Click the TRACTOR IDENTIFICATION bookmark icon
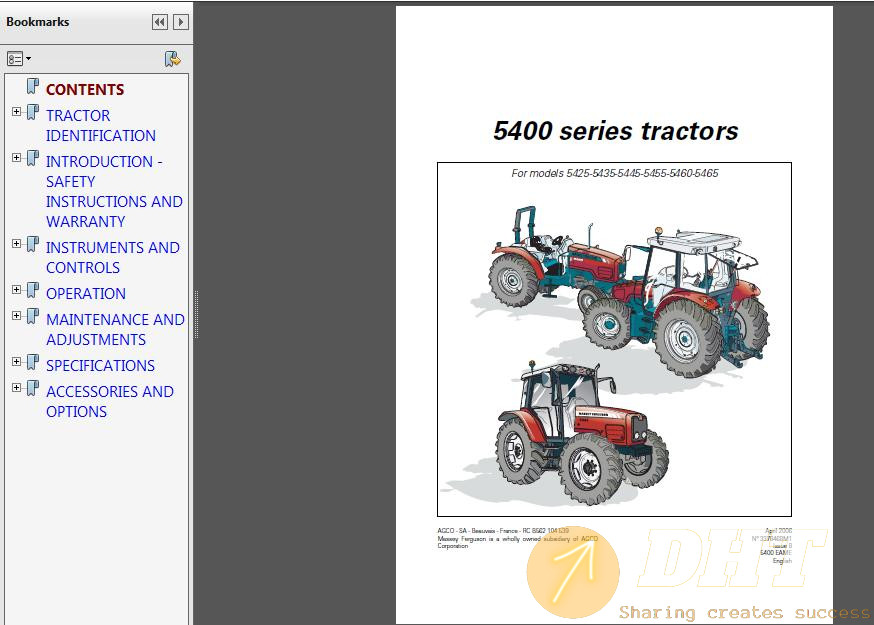 [x=33, y=113]
